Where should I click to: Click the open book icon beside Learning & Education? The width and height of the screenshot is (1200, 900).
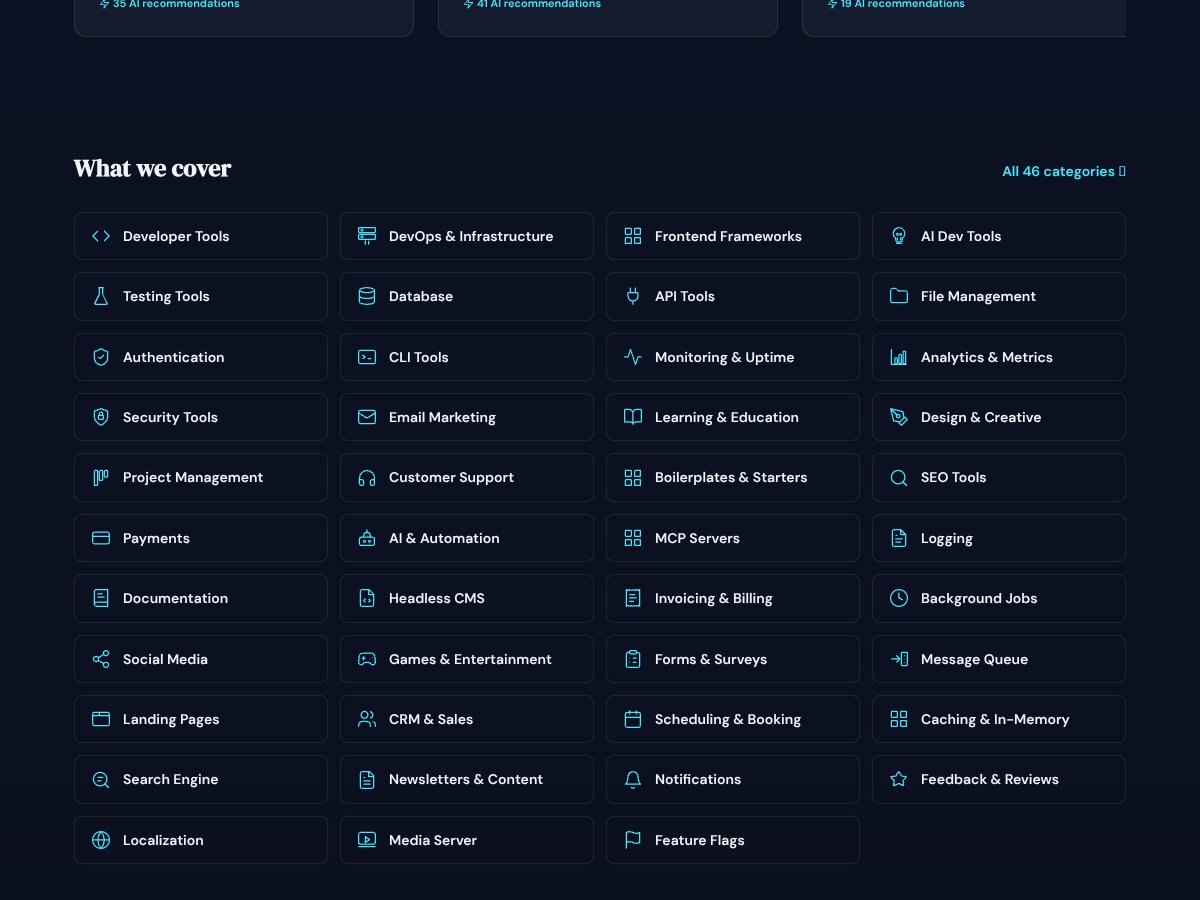tap(633, 417)
